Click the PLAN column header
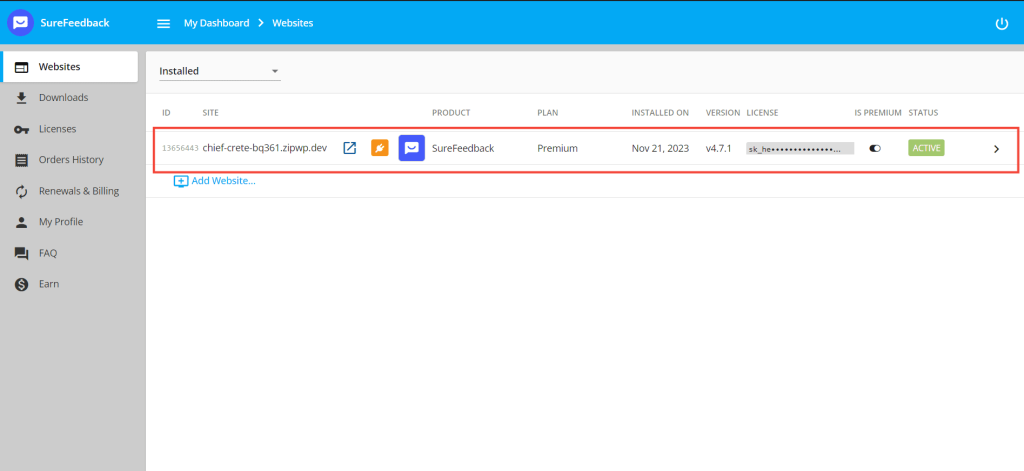The width and height of the screenshot is (1024, 471). 547,113
